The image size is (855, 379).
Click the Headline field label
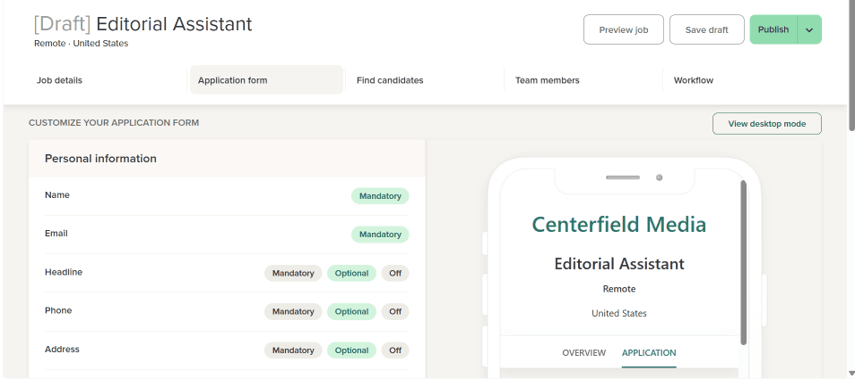tap(64, 272)
